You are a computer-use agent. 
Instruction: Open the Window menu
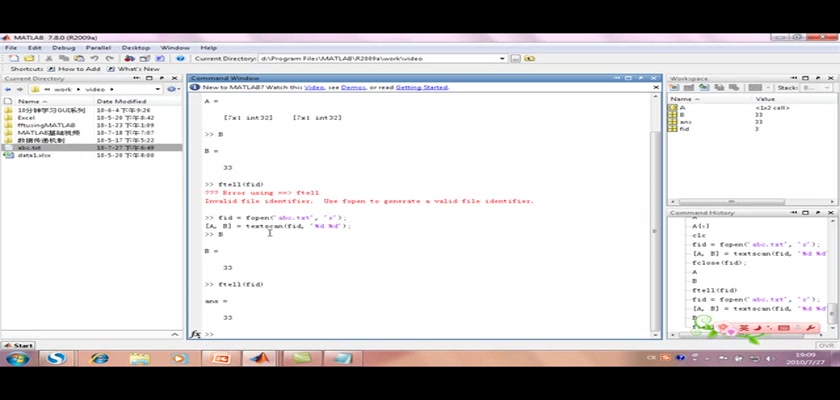[175, 48]
